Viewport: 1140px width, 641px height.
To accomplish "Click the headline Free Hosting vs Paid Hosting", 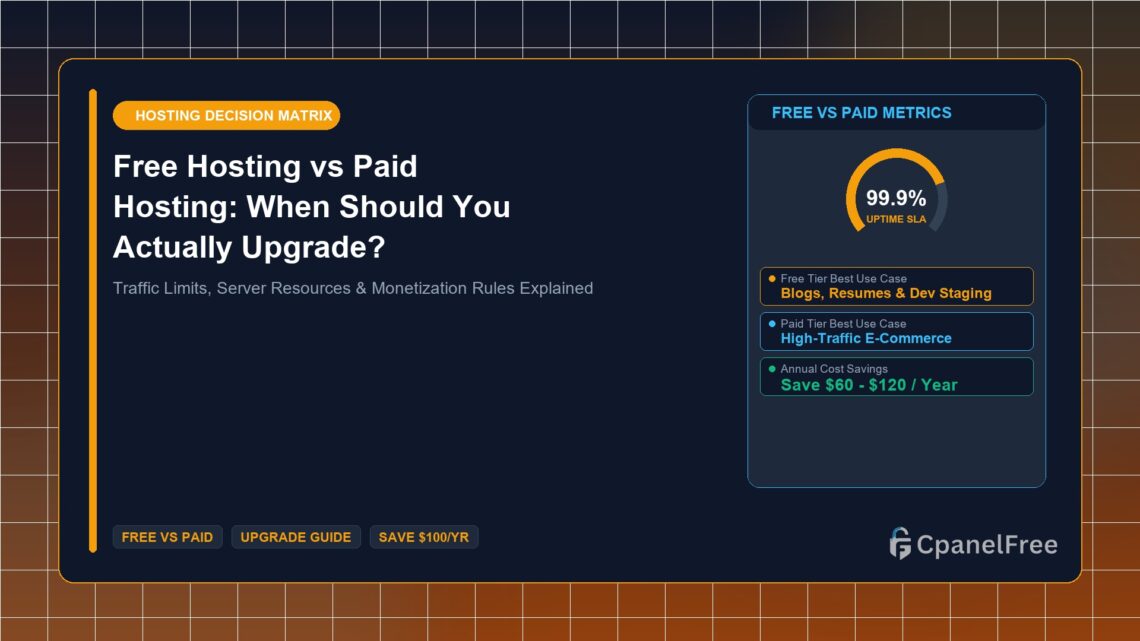I will point(312,207).
